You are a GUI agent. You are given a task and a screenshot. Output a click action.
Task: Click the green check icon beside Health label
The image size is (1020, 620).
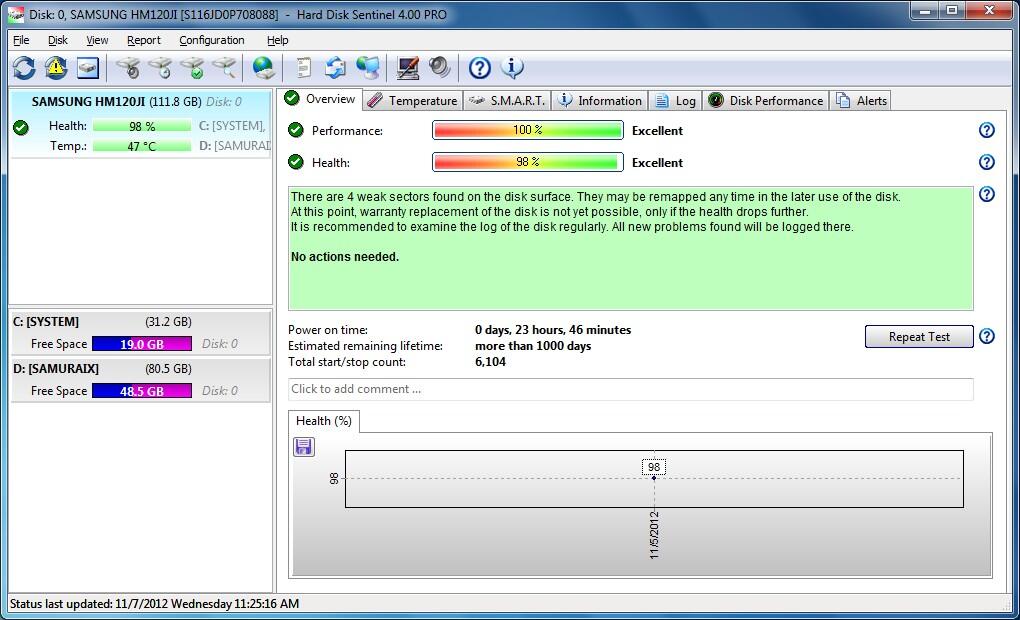[x=296, y=162]
